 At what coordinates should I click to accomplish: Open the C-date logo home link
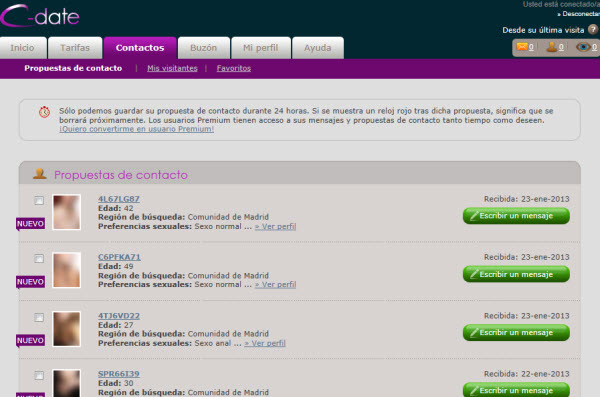coord(40,16)
